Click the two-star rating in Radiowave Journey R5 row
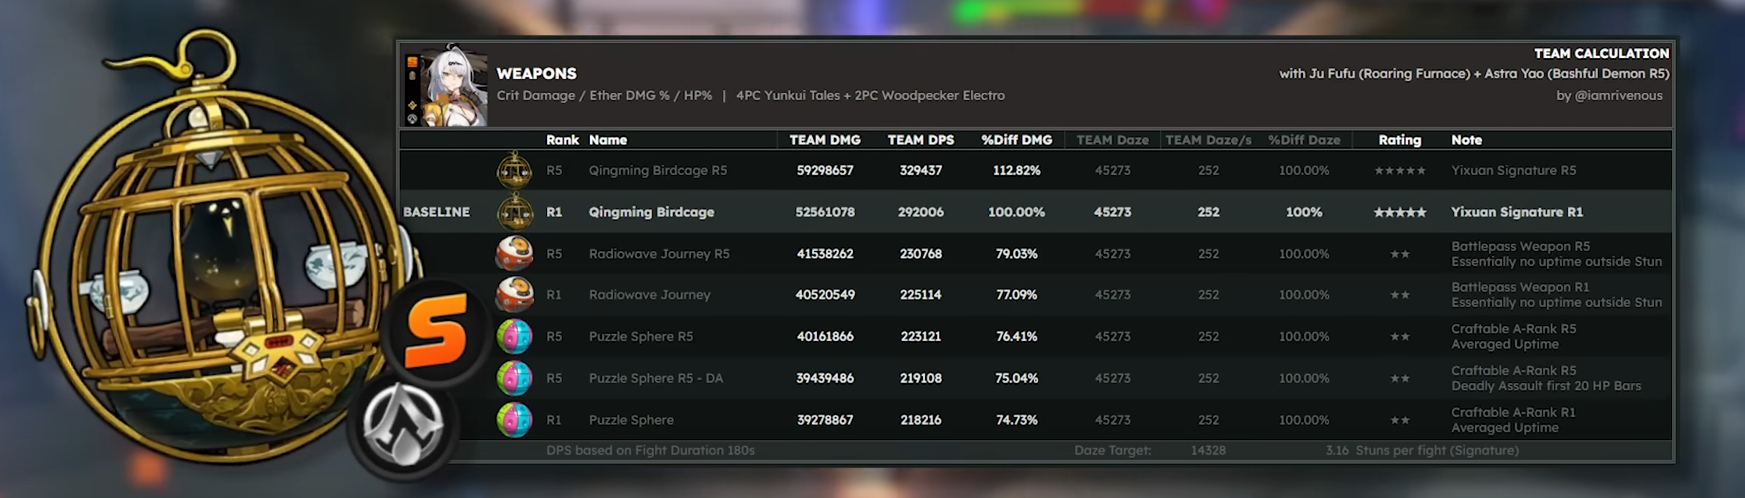Viewport: 1745px width, 498px height. point(1399,254)
